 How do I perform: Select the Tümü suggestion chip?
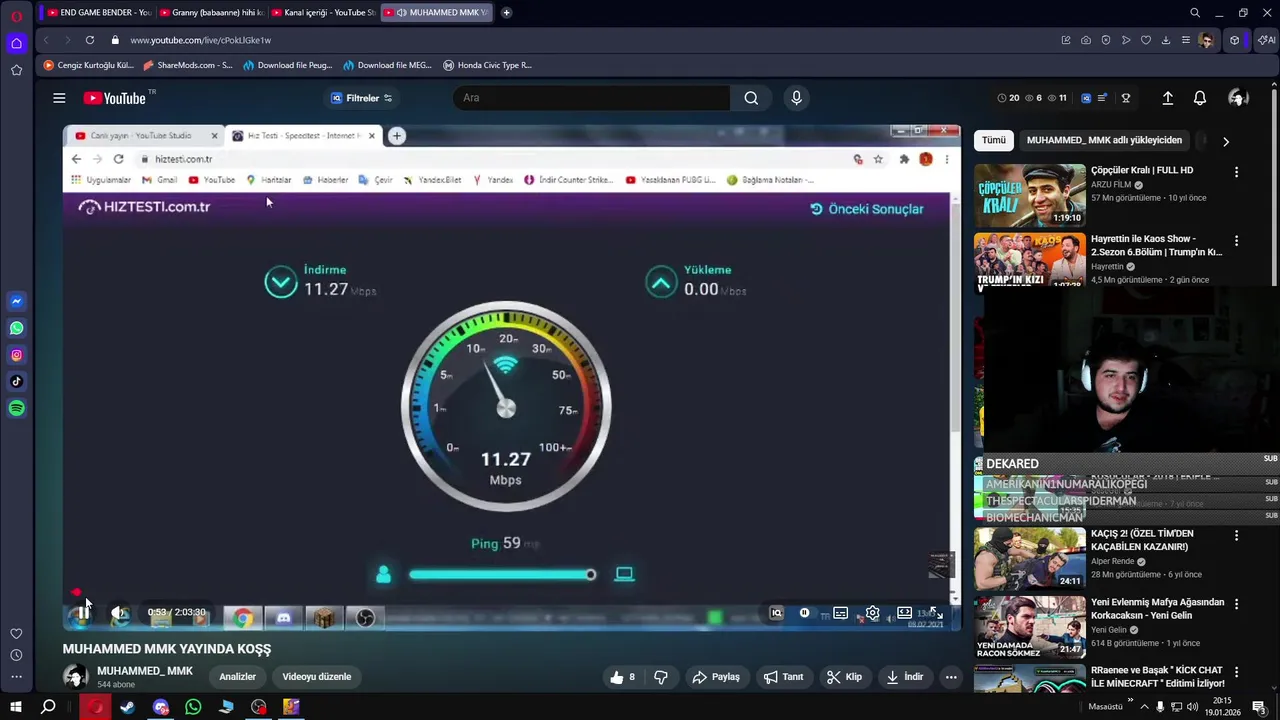[x=993, y=140]
